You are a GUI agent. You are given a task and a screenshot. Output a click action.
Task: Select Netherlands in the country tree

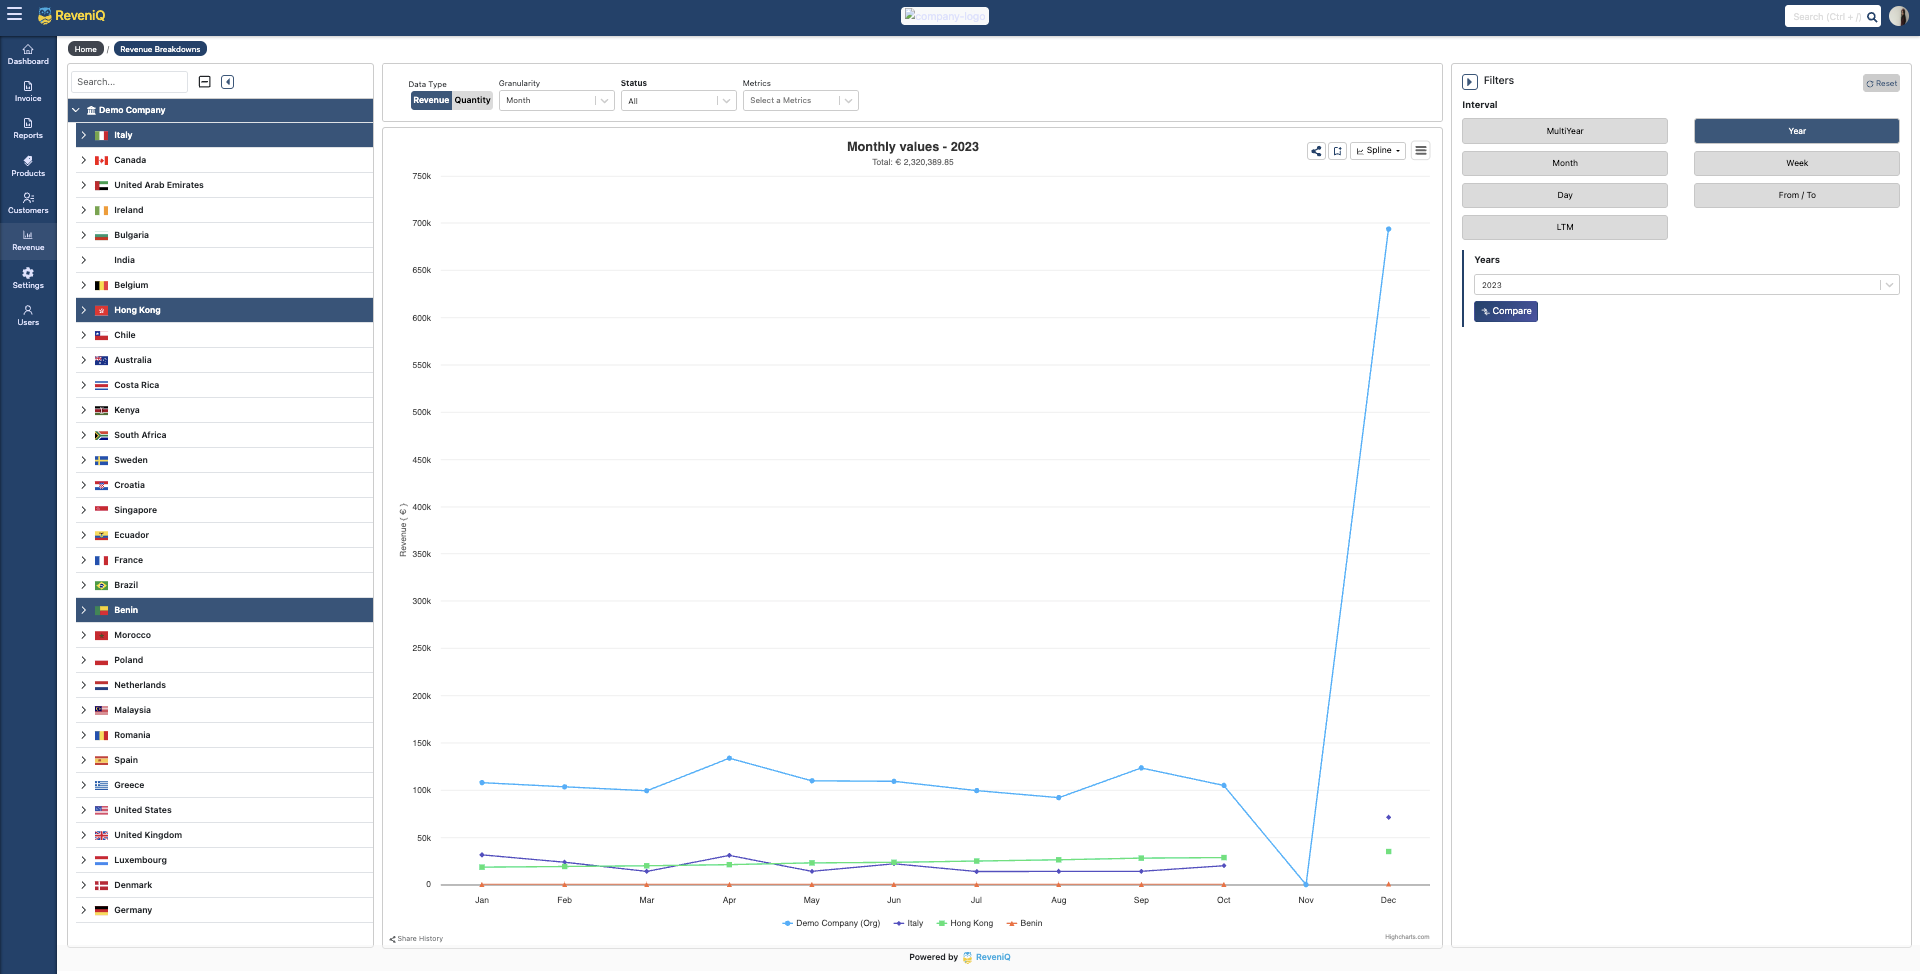(x=140, y=685)
